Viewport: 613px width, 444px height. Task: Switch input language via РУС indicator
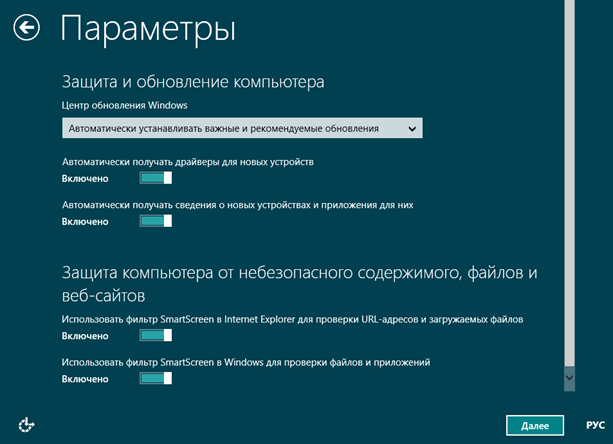595,425
